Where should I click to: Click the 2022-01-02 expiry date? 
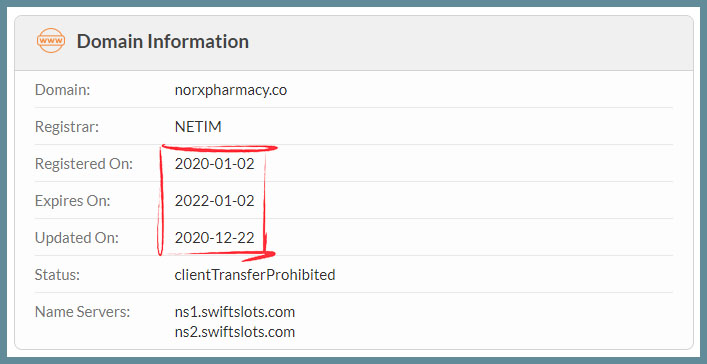point(215,201)
